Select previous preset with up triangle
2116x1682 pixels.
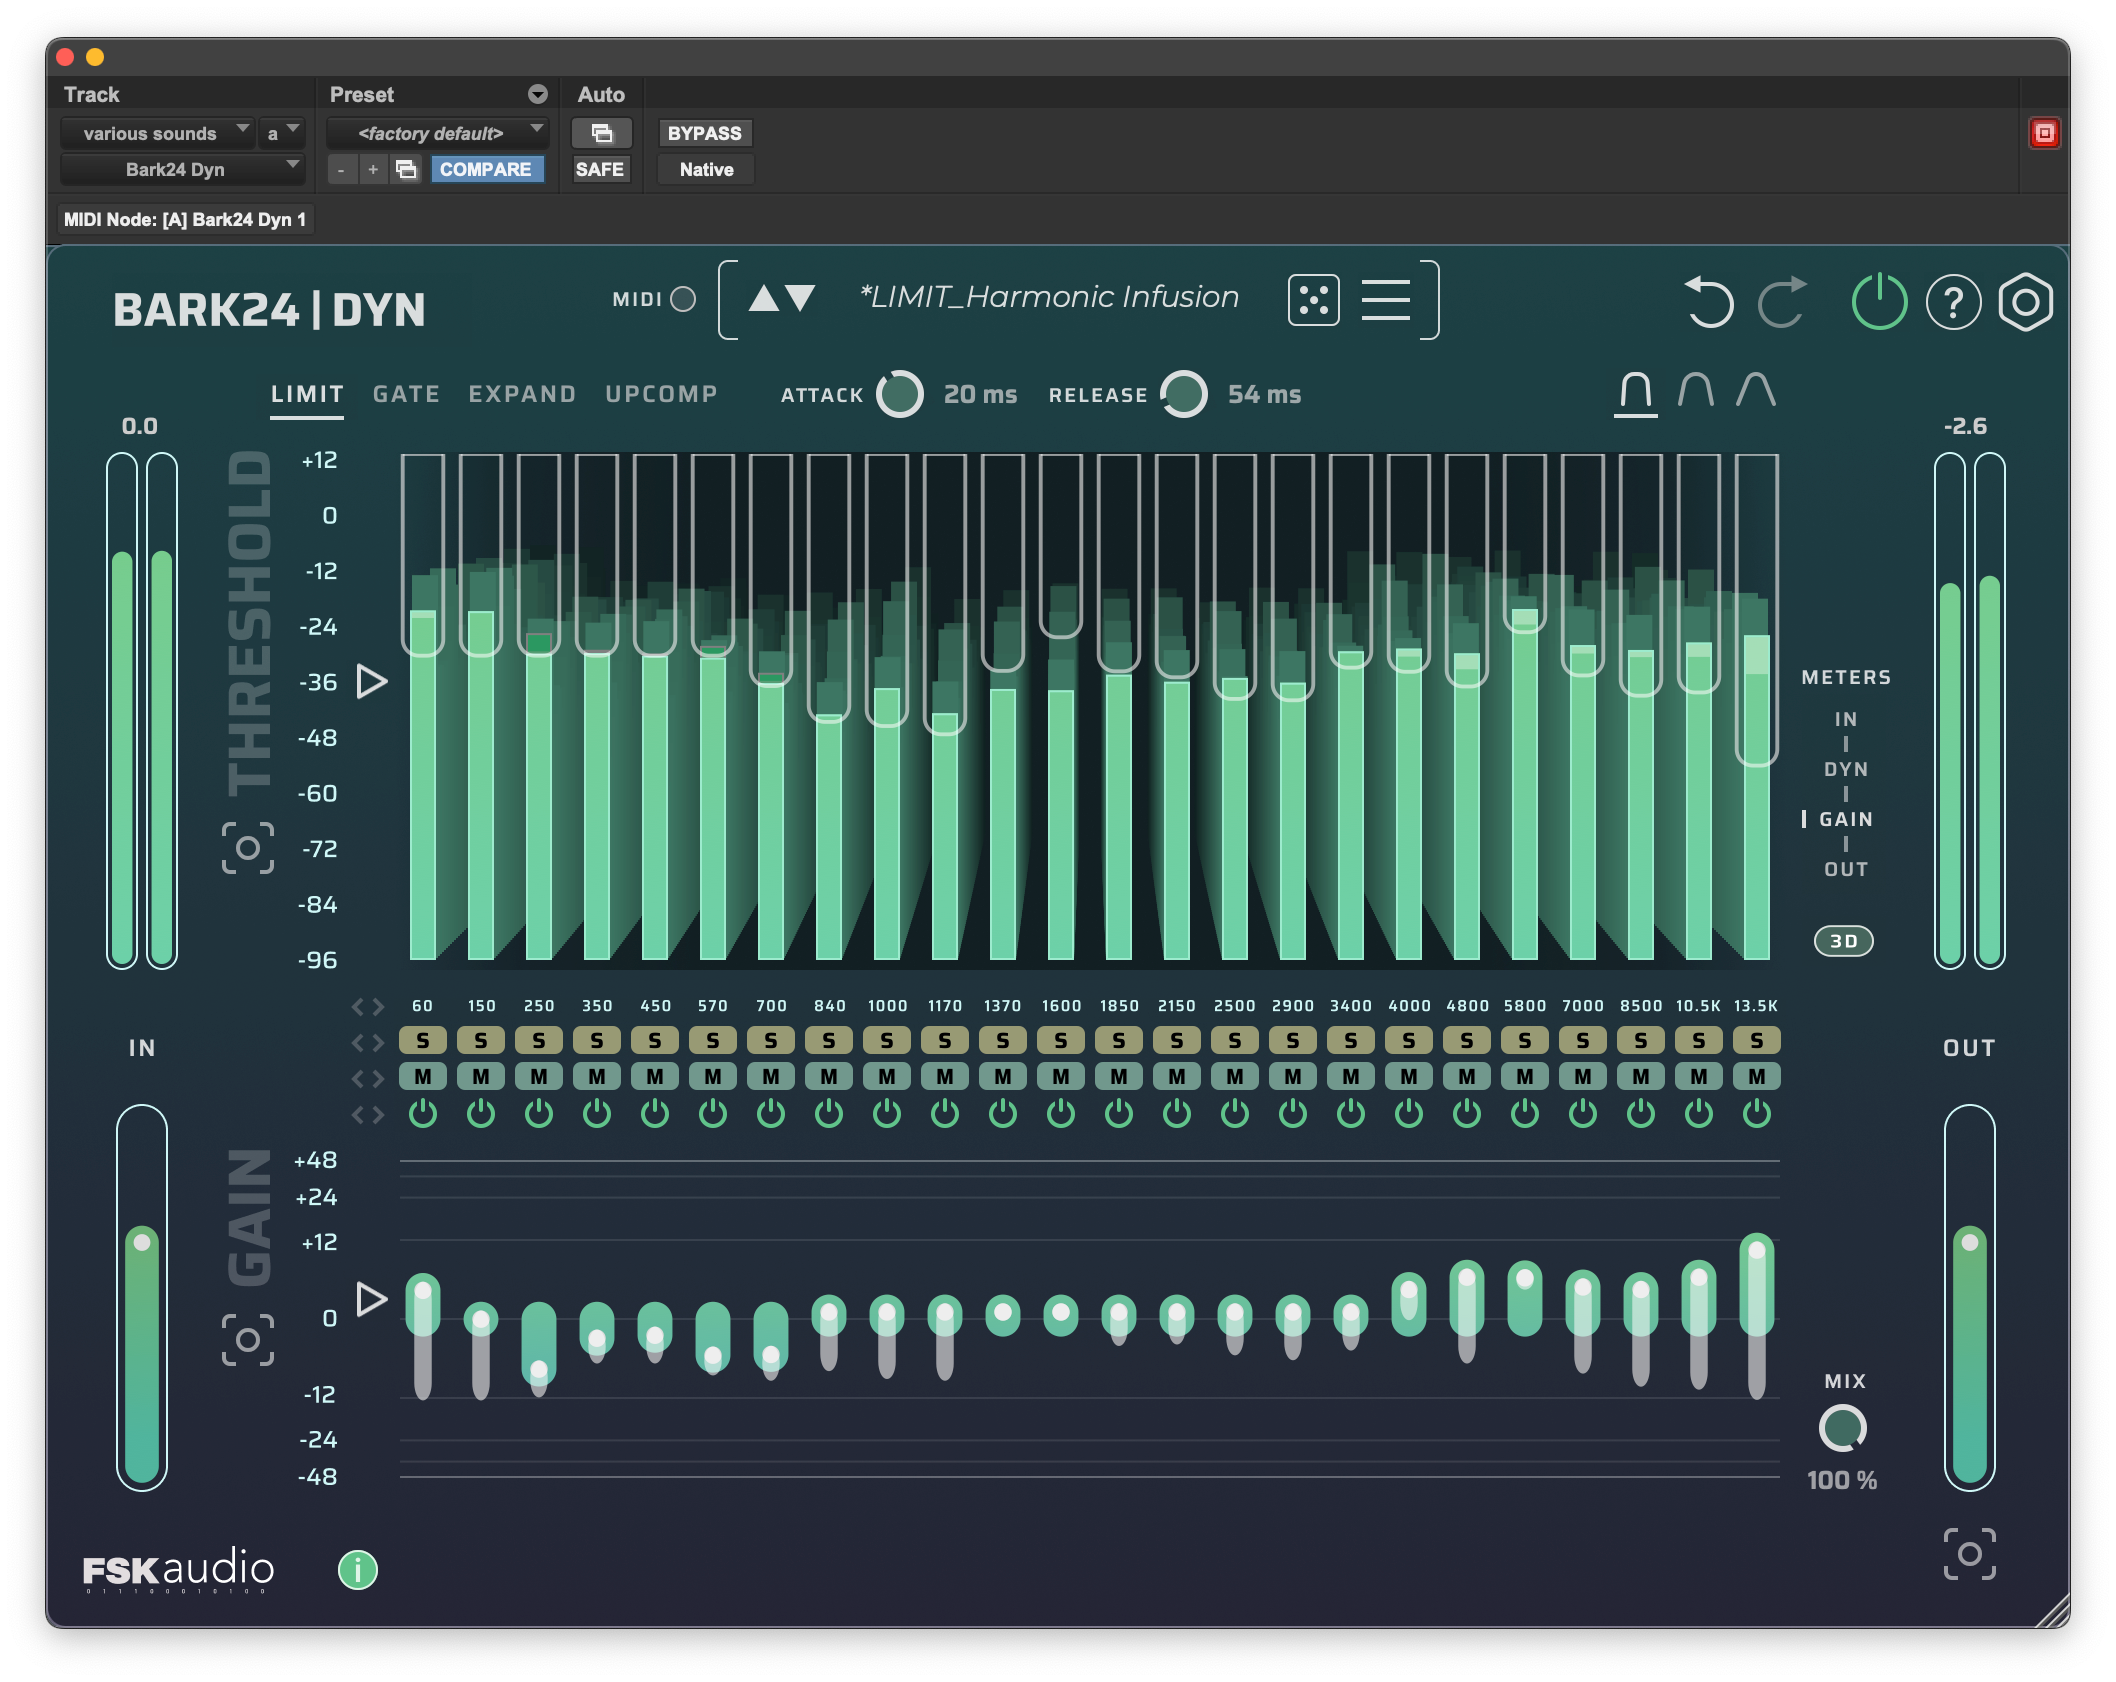[764, 298]
